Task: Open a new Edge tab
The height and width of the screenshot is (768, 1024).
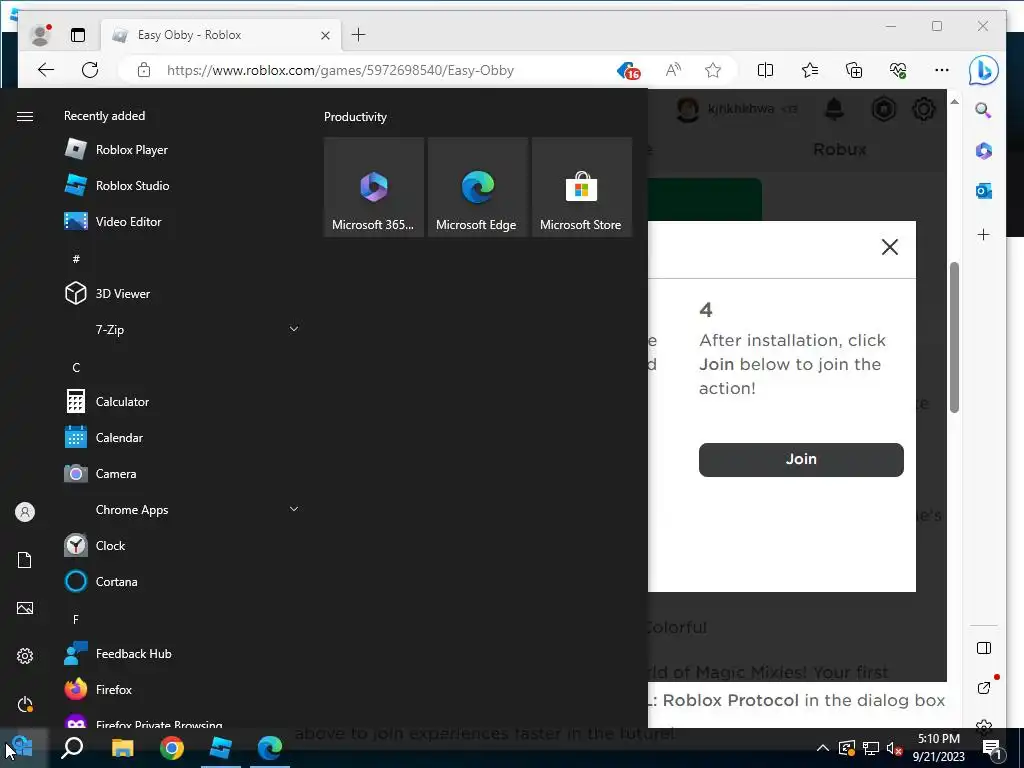Action: coord(359,35)
